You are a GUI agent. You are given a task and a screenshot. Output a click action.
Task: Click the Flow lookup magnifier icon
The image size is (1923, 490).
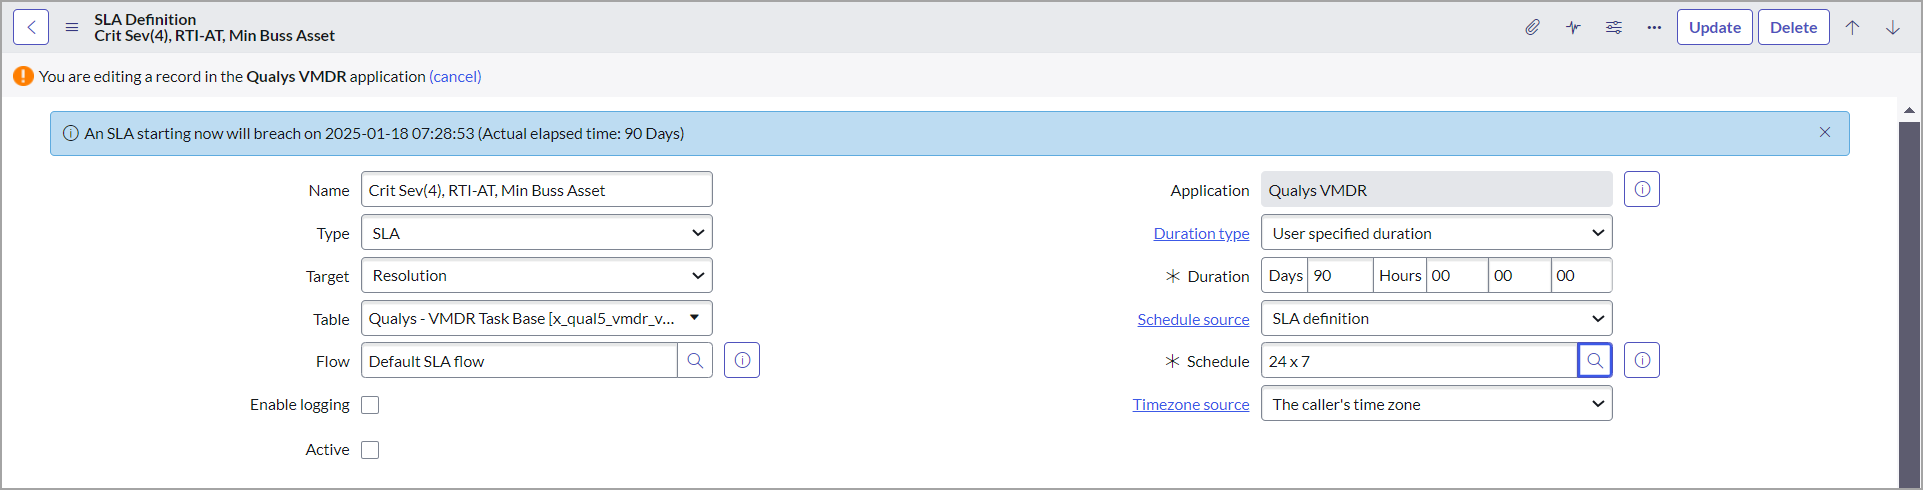[x=695, y=361]
